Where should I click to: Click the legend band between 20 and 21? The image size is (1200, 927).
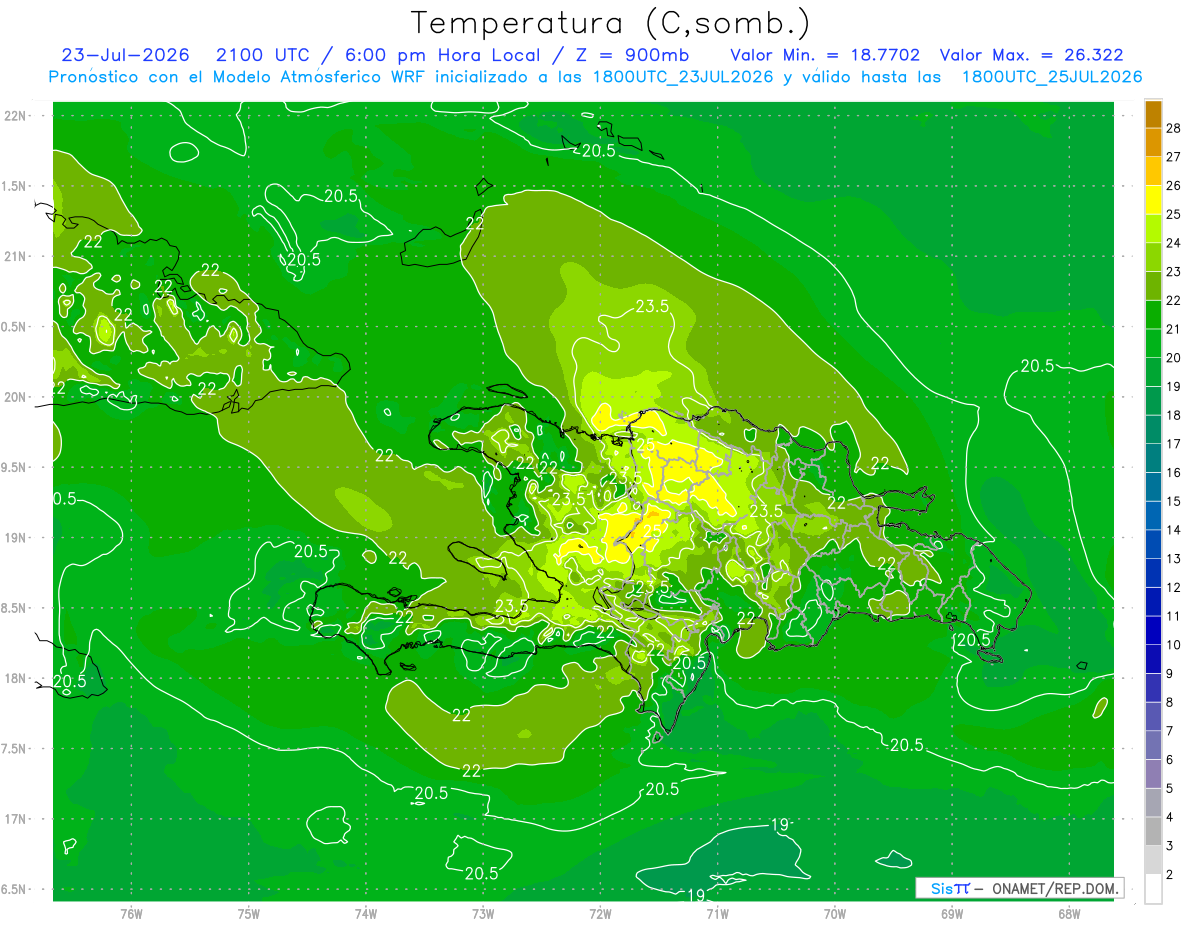coord(1153,343)
